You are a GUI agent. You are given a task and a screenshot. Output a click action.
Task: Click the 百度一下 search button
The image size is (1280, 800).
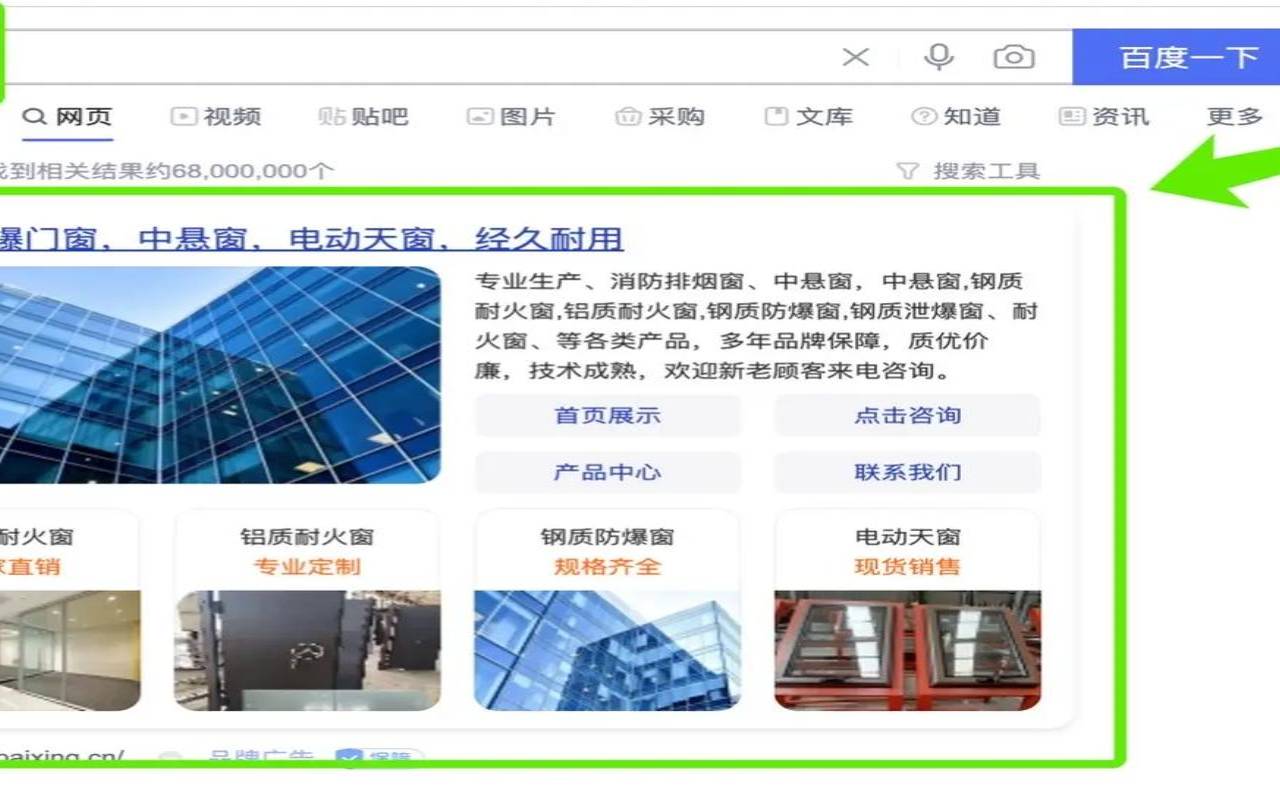click(1176, 57)
